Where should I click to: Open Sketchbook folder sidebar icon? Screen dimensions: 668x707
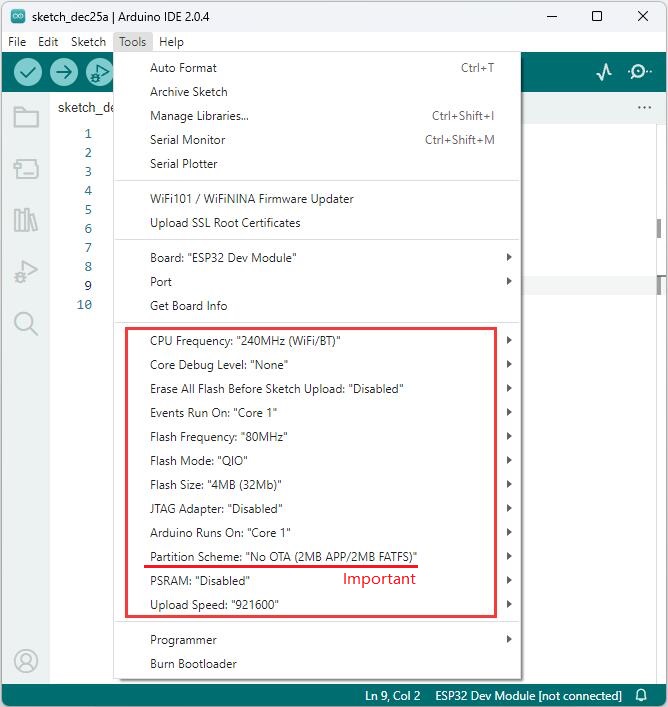26,117
